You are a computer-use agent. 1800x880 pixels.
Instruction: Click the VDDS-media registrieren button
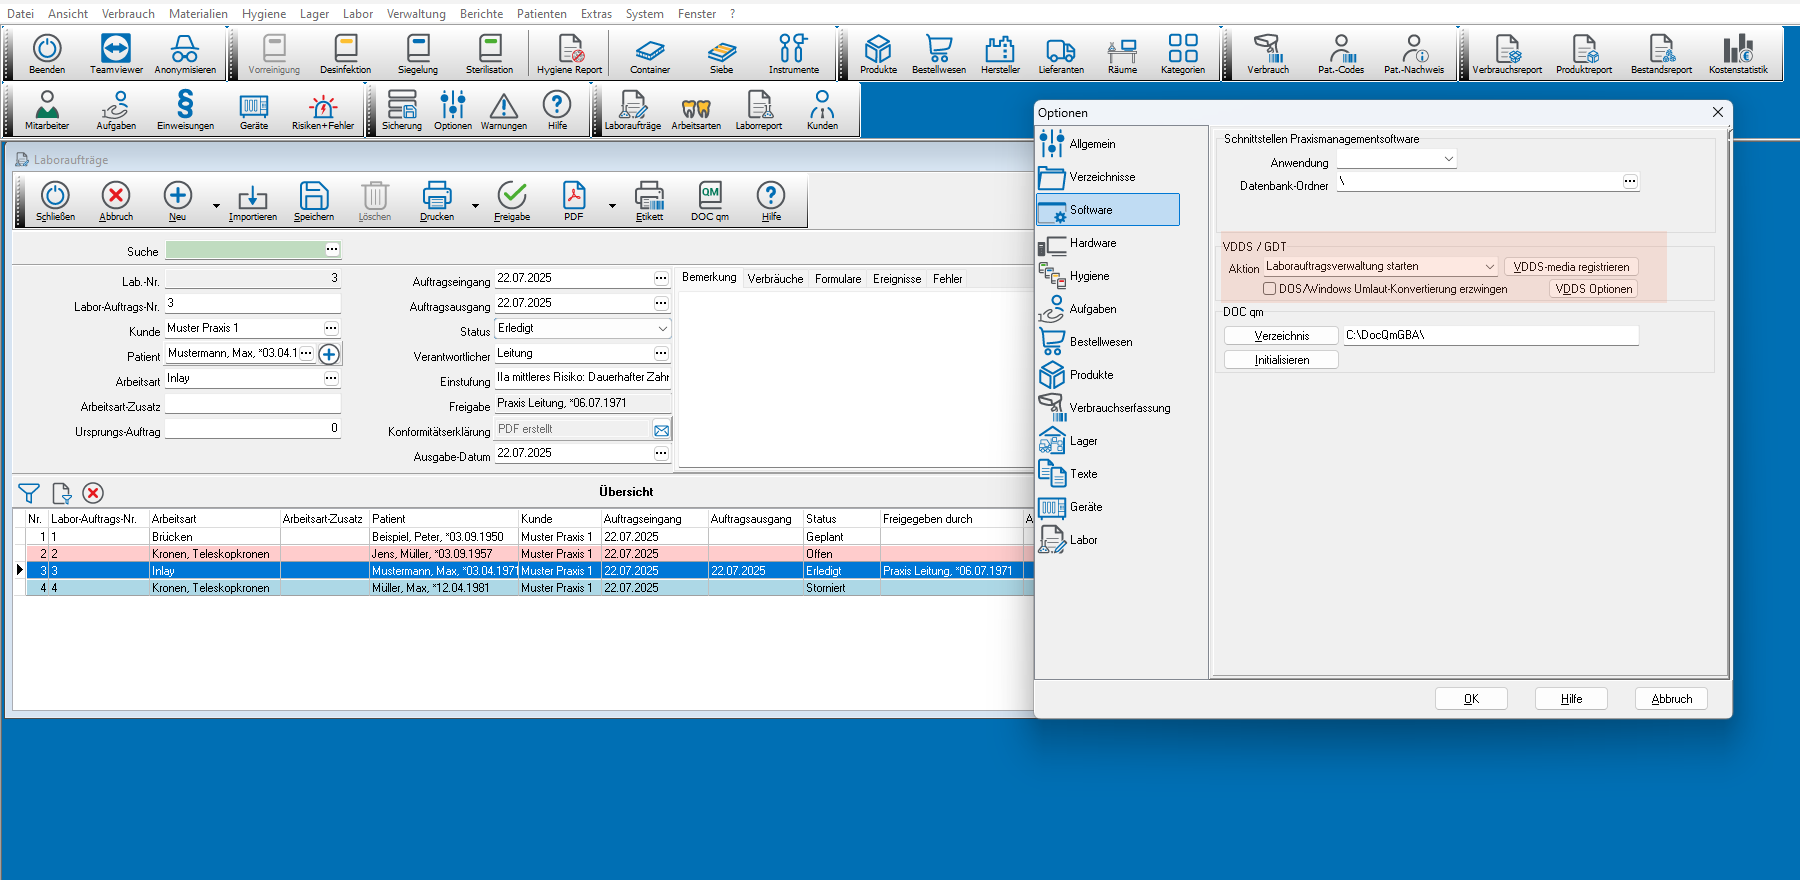[1570, 267]
